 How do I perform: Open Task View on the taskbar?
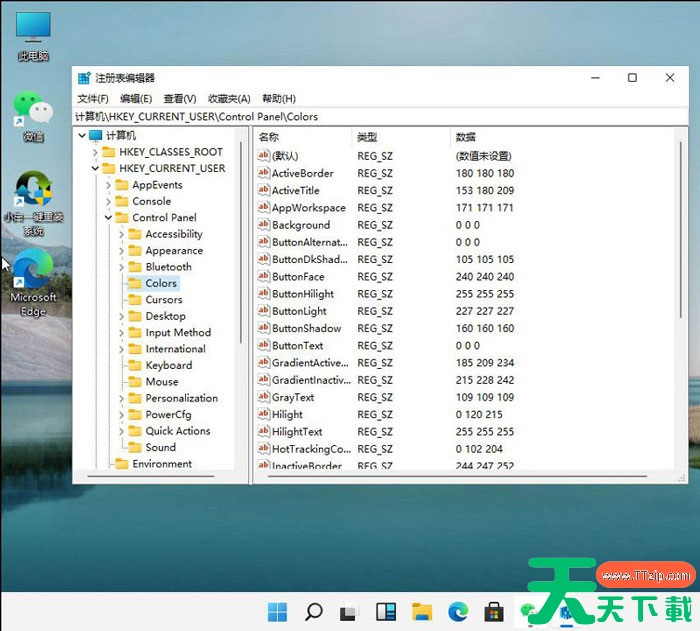point(349,612)
